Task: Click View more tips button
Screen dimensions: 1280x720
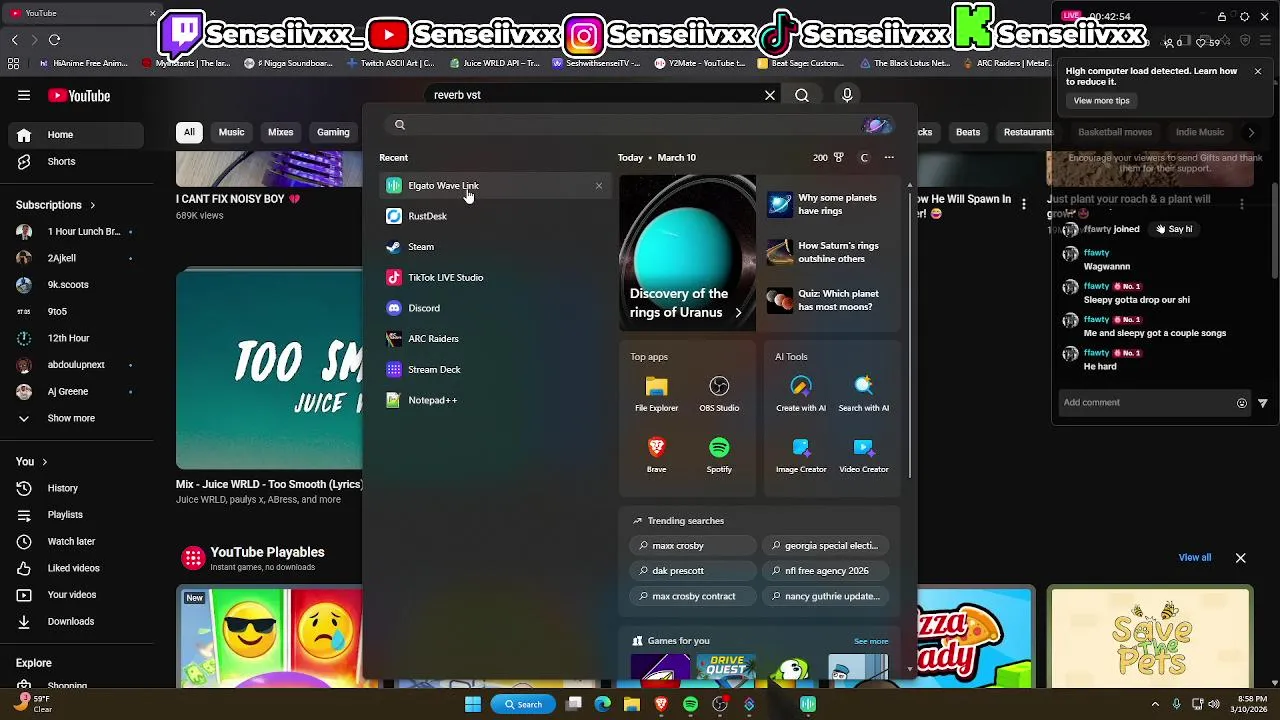Action: [x=1101, y=100]
